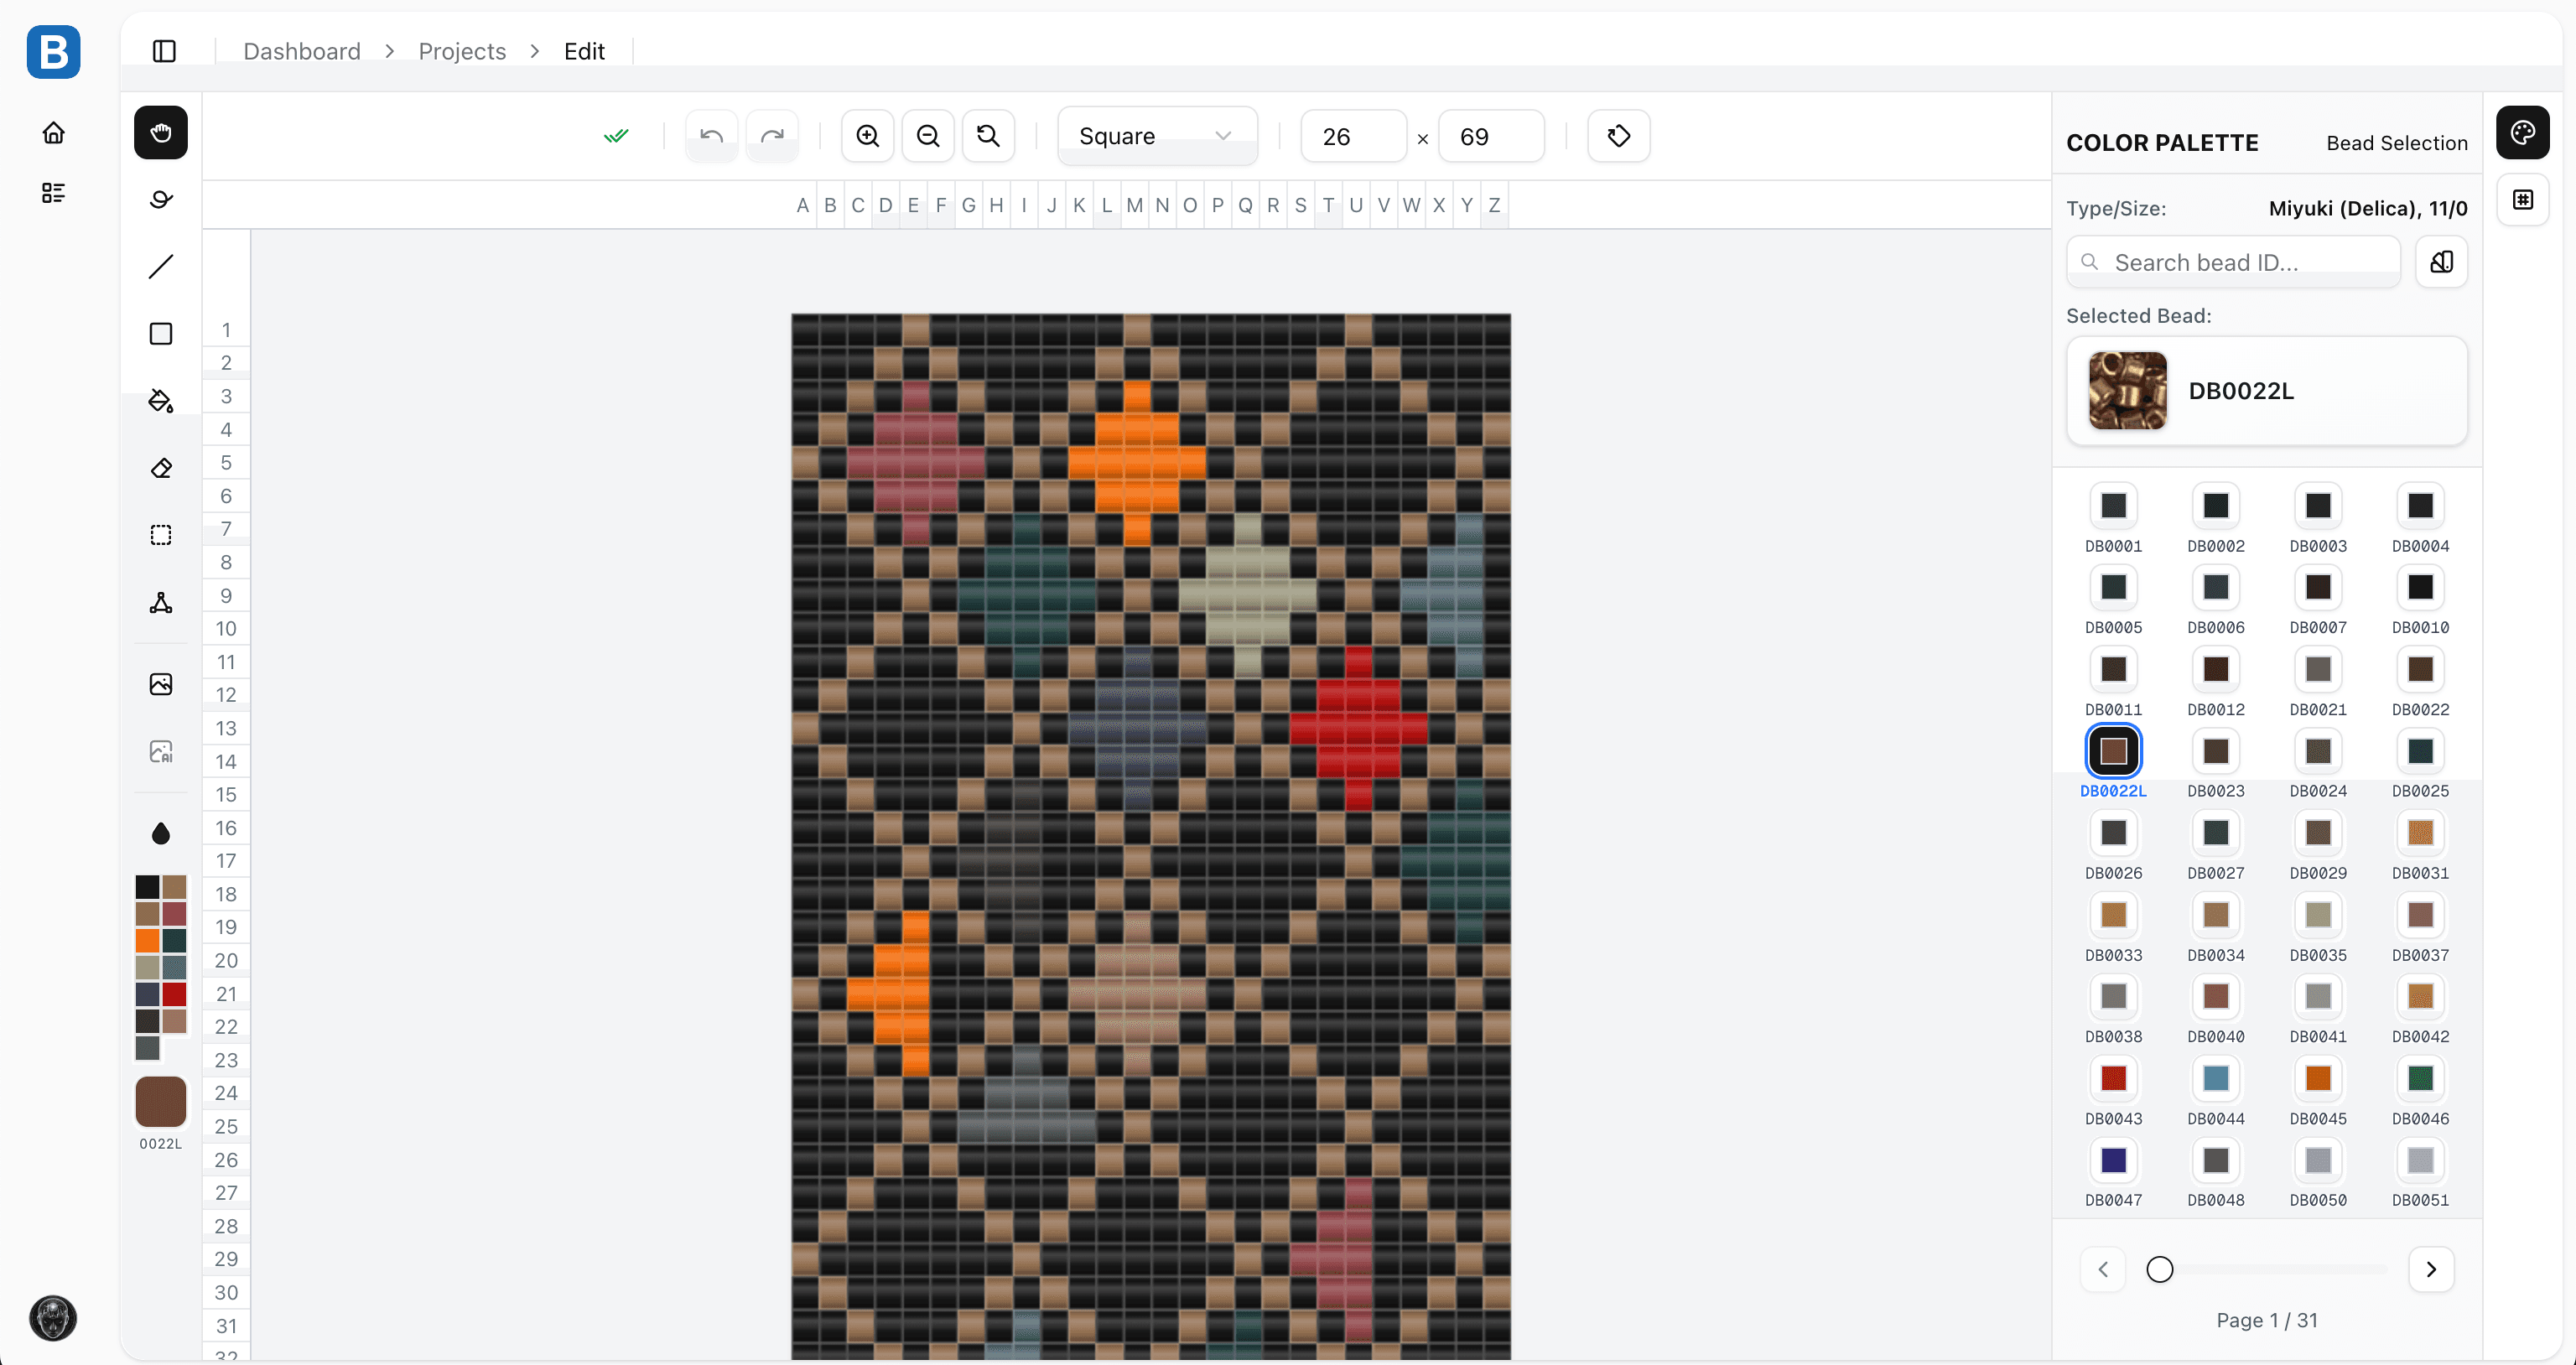2576x1365 pixels.
Task: Select the eraser tool
Action: (160, 467)
